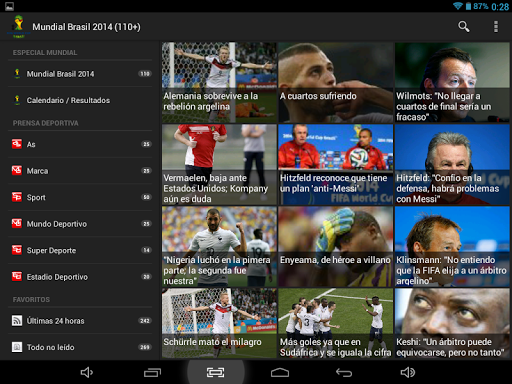Open Calendario / Resultados section
Viewport: 512px width, 384px height.
click(80, 100)
